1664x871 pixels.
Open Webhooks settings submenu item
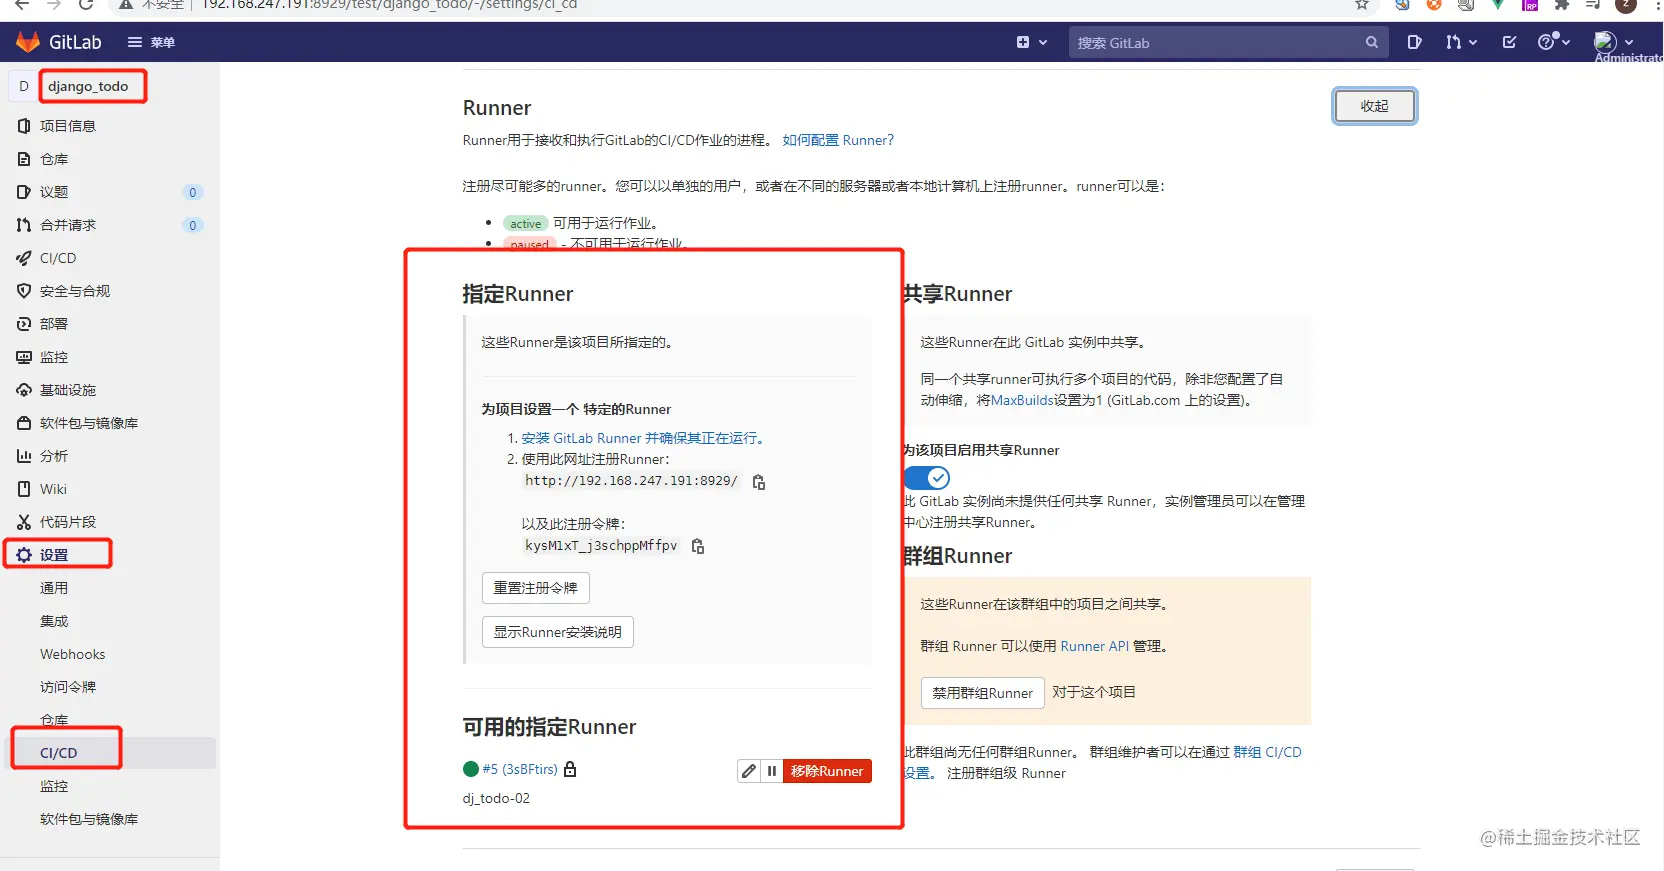[x=72, y=654]
